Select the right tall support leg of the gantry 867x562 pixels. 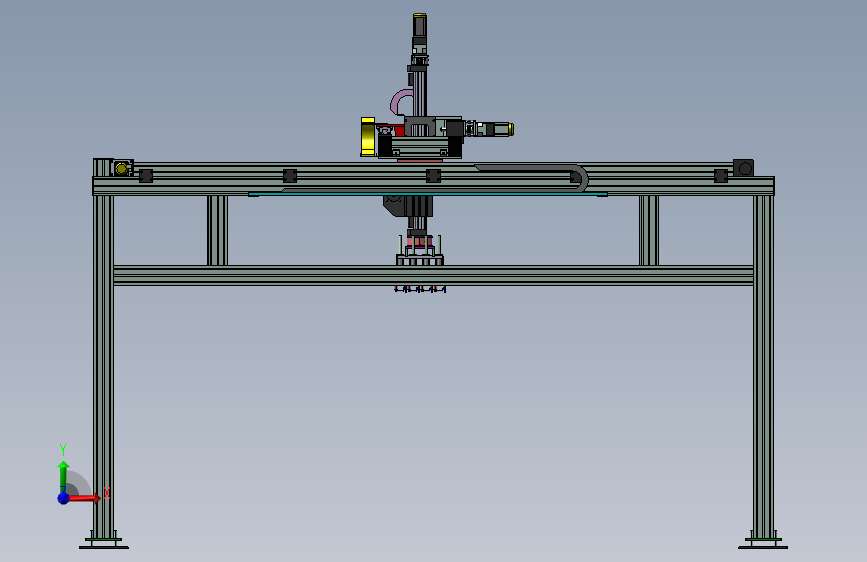click(x=763, y=365)
